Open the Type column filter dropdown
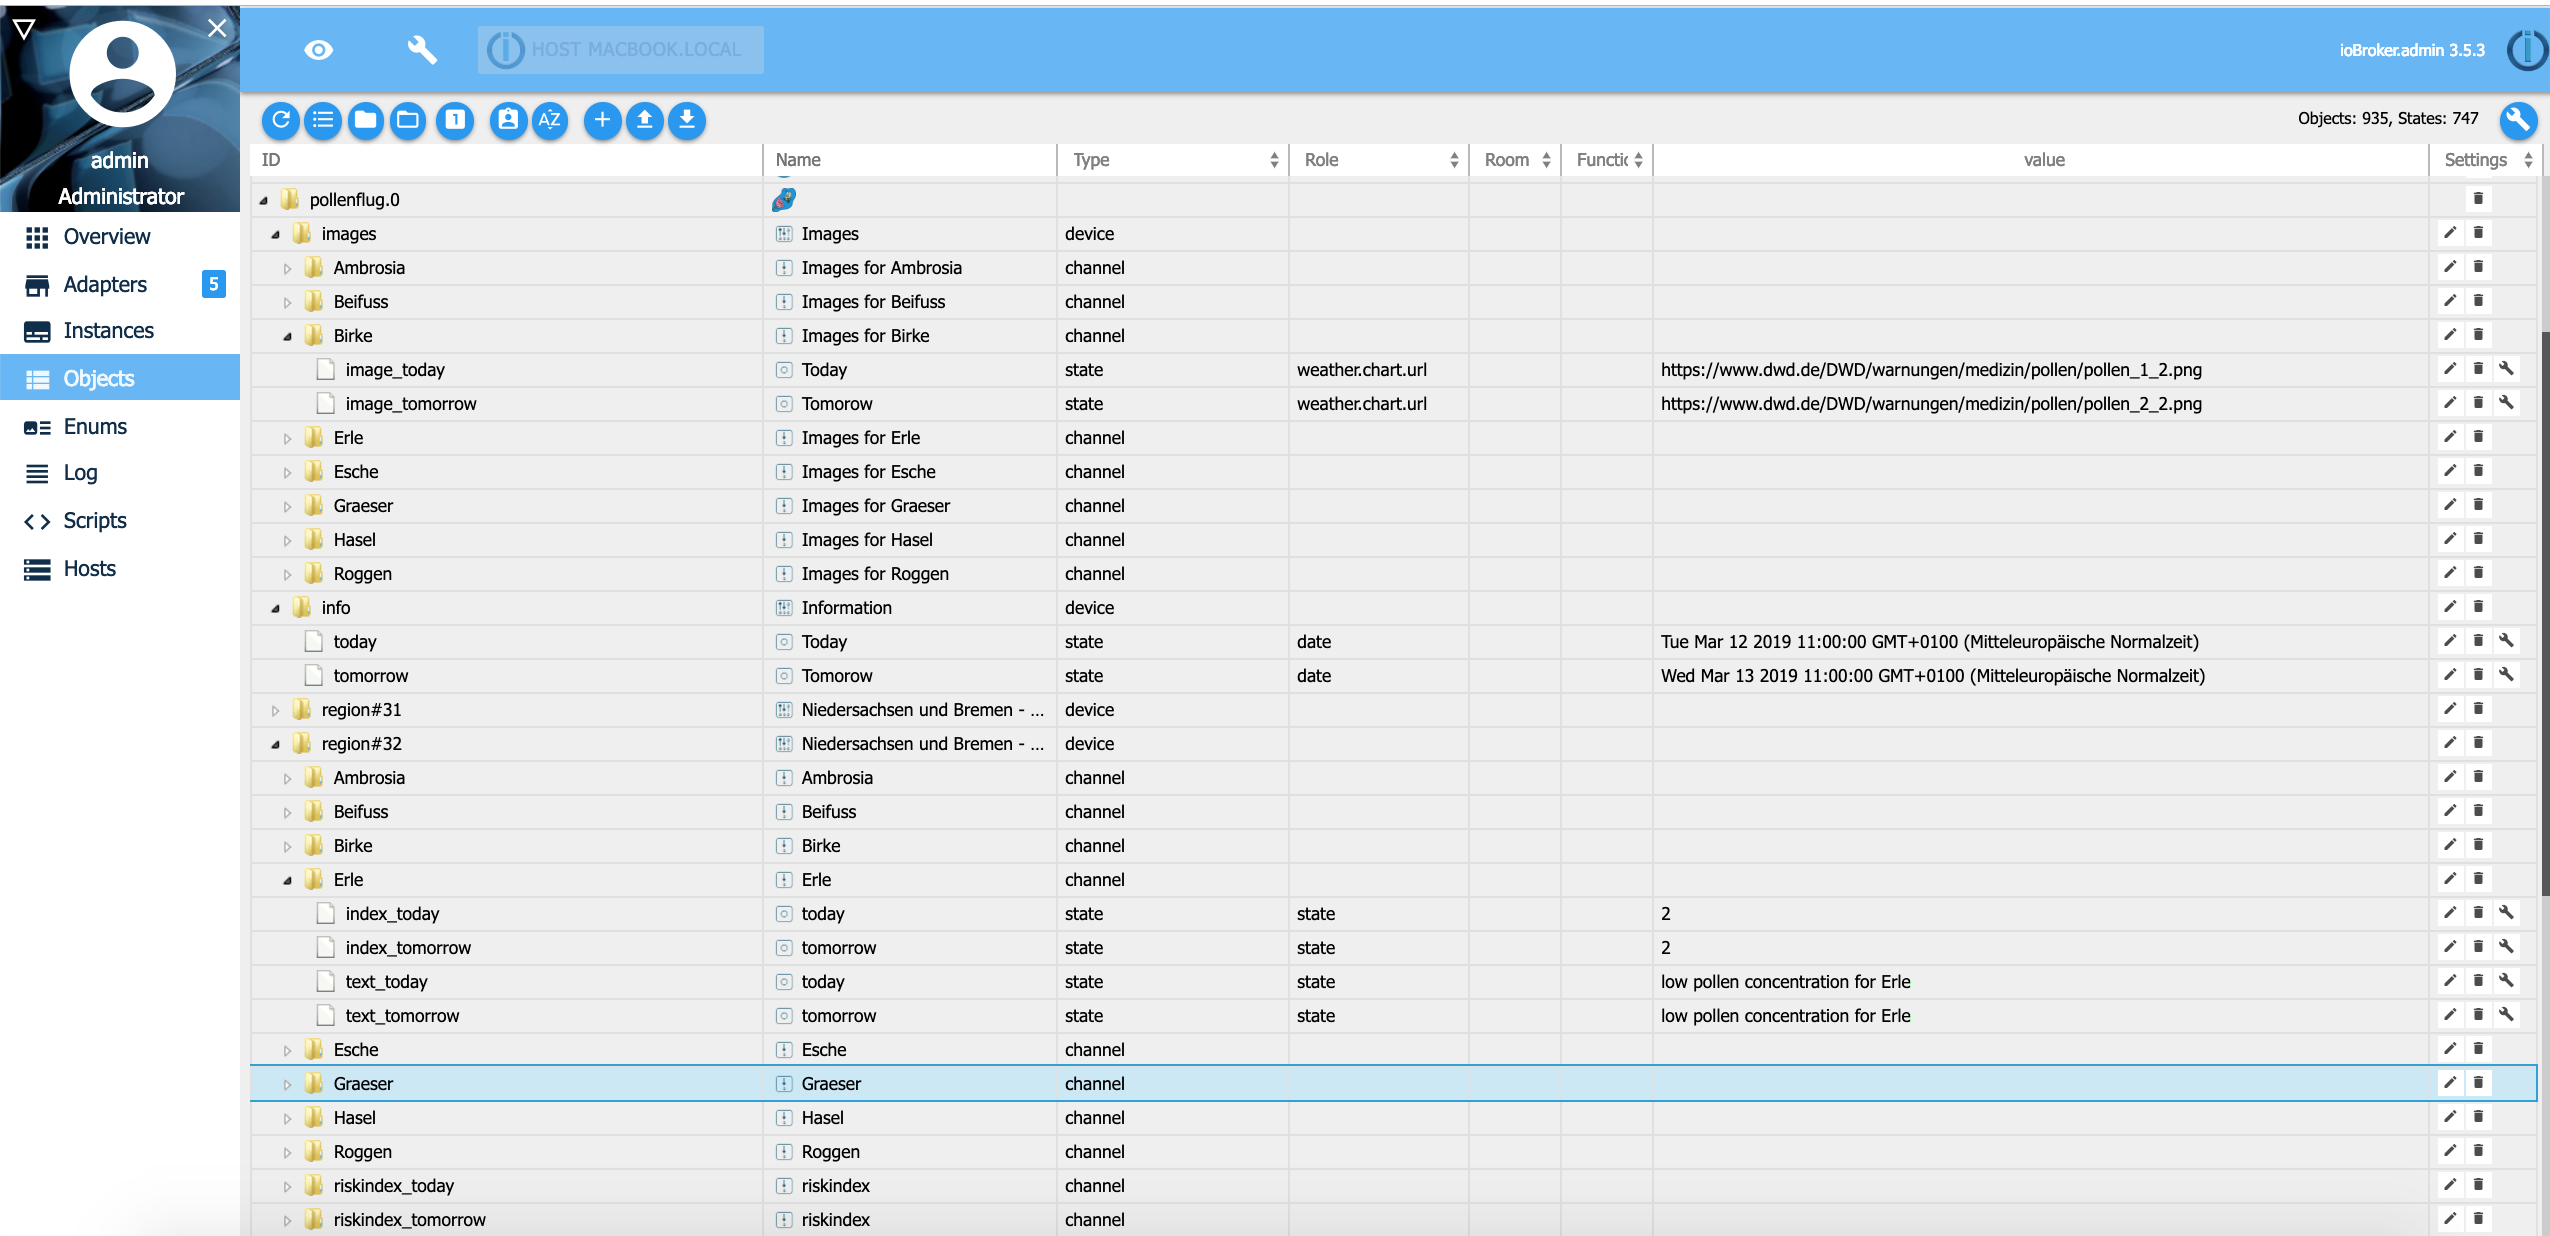Viewport: 2550px width, 1236px height. pyautogui.click(x=1172, y=160)
